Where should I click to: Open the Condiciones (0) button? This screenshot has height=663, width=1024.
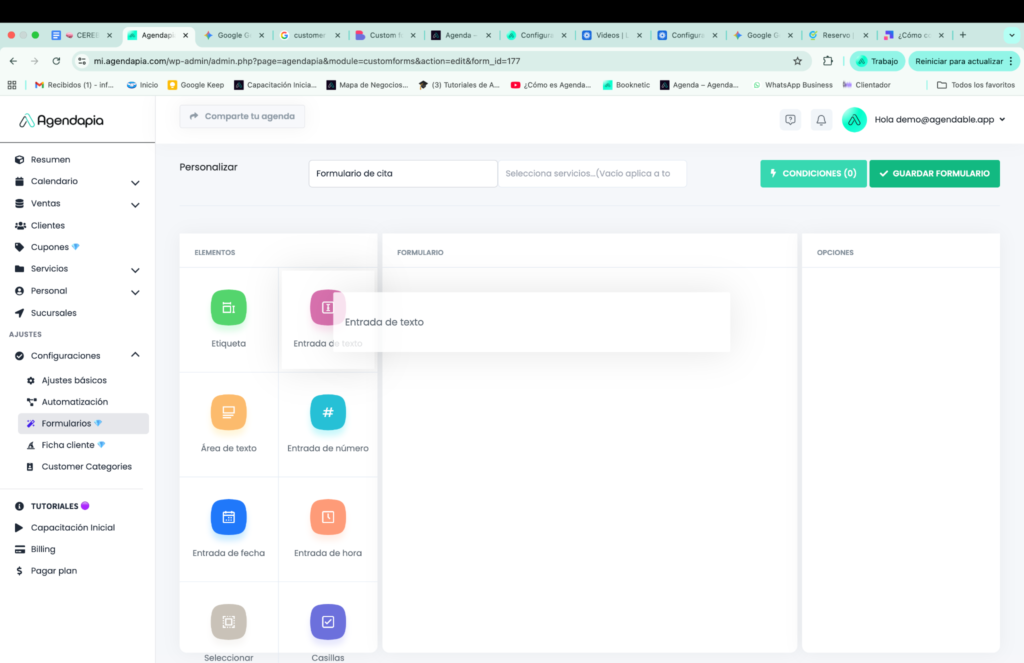(x=813, y=174)
